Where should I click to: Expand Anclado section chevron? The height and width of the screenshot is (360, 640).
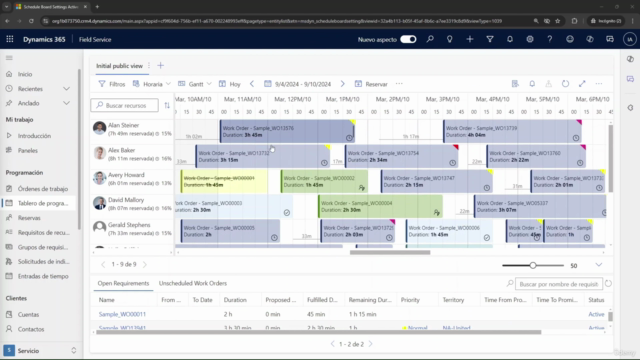point(67,103)
